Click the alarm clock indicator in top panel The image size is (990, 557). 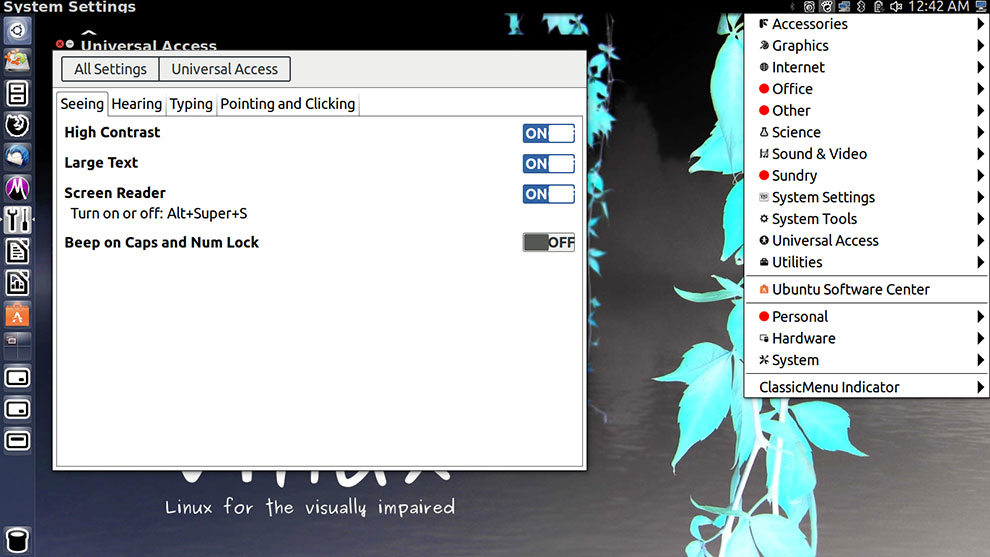coord(809,6)
